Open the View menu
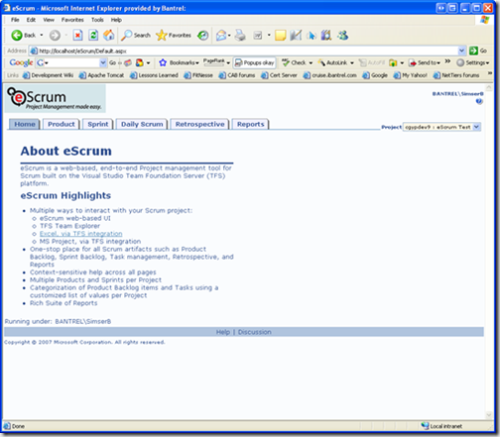The height and width of the screenshot is (437, 500). pyautogui.click(x=48, y=20)
